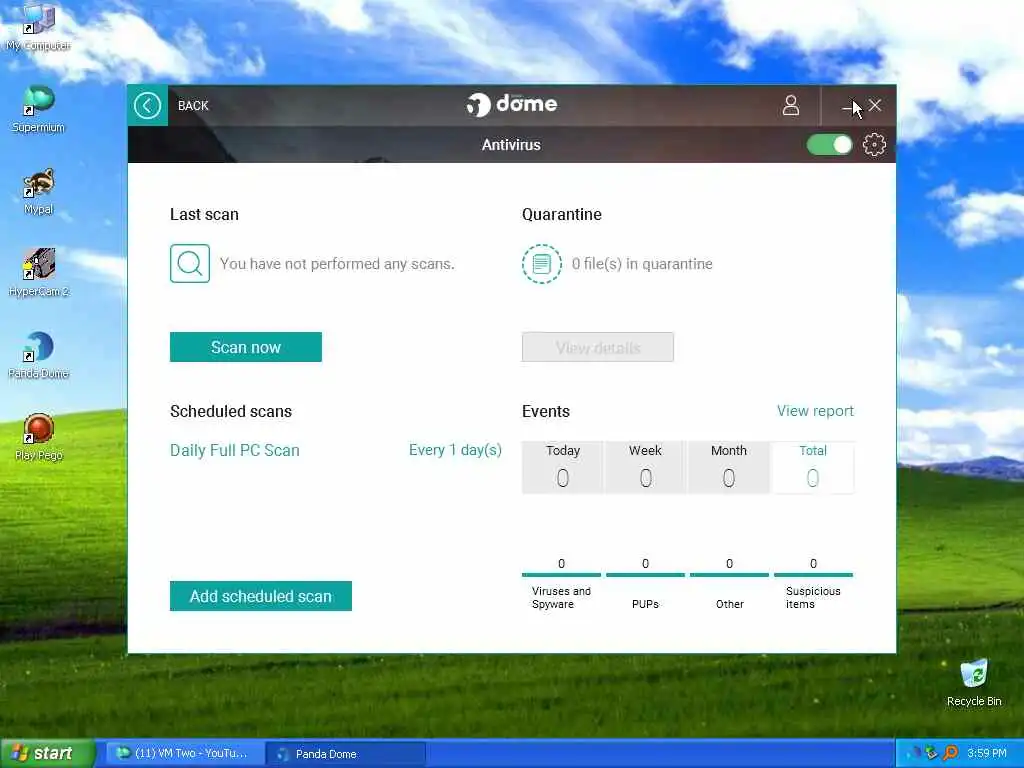Click Add scheduled scan button

point(261,596)
